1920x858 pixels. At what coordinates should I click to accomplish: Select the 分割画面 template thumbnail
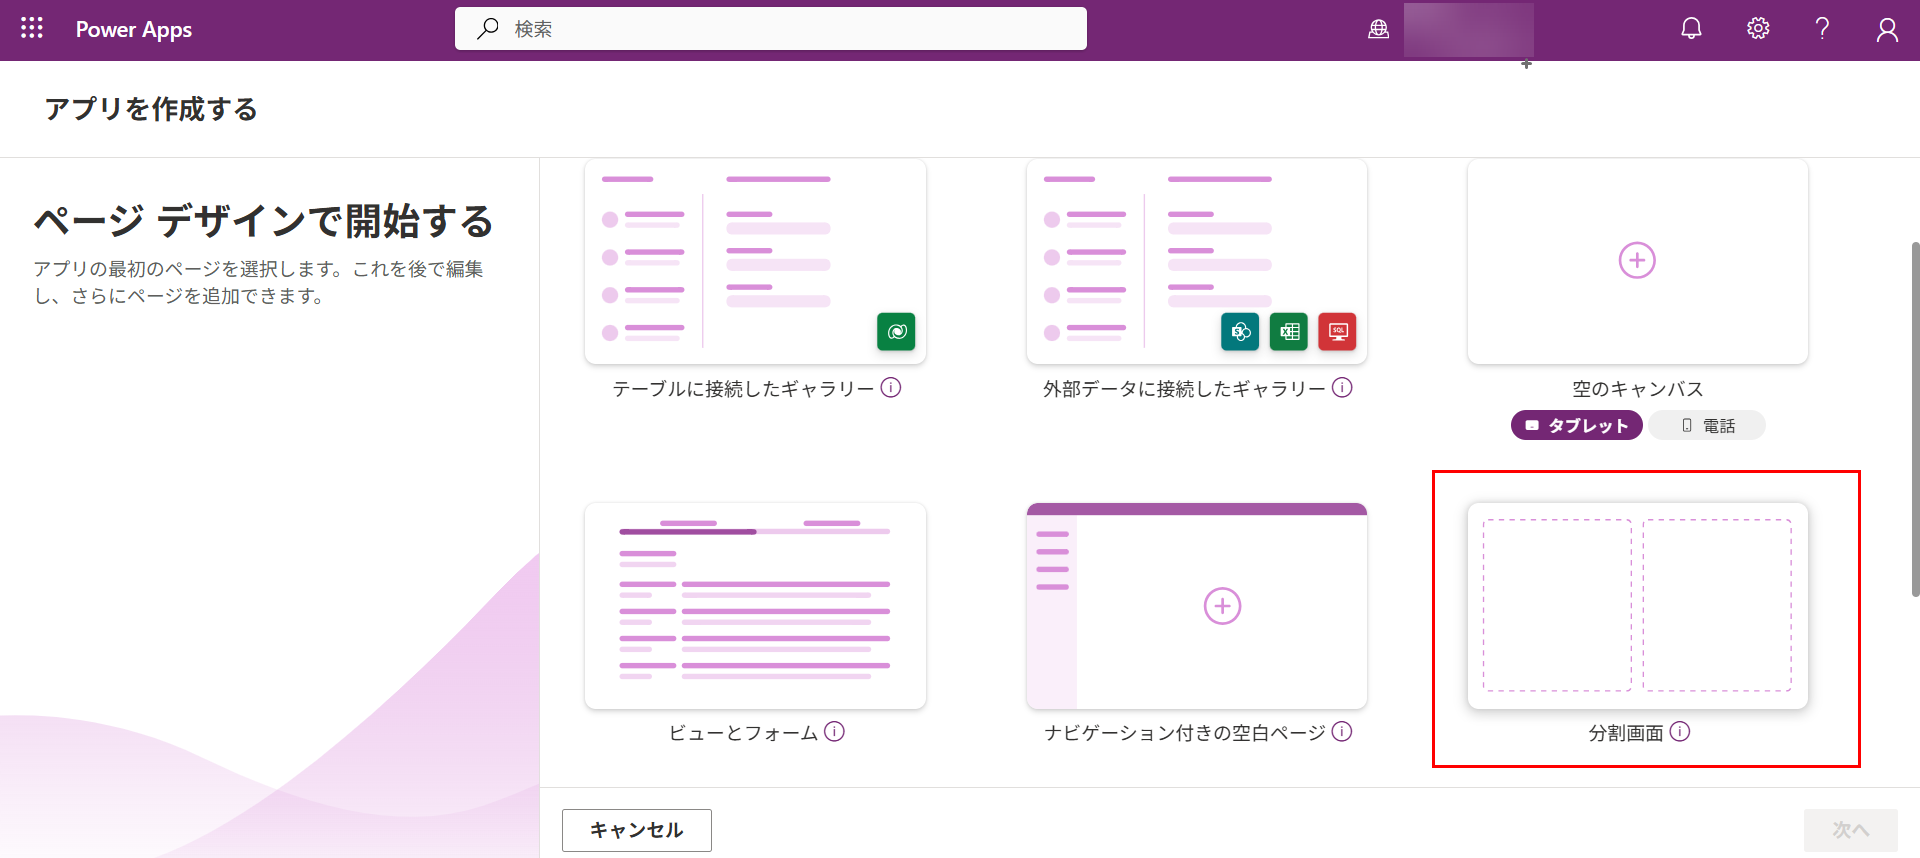coord(1637,605)
